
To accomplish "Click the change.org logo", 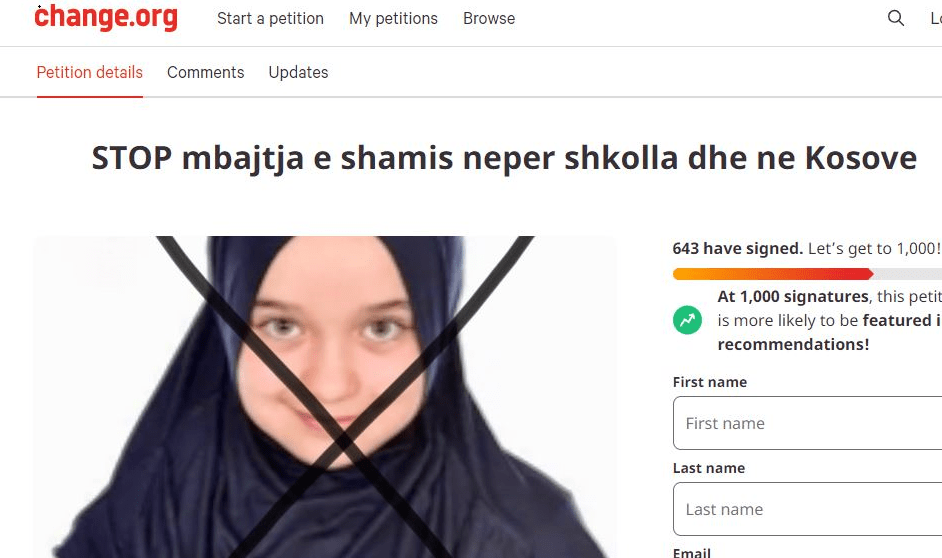I will (106, 17).
